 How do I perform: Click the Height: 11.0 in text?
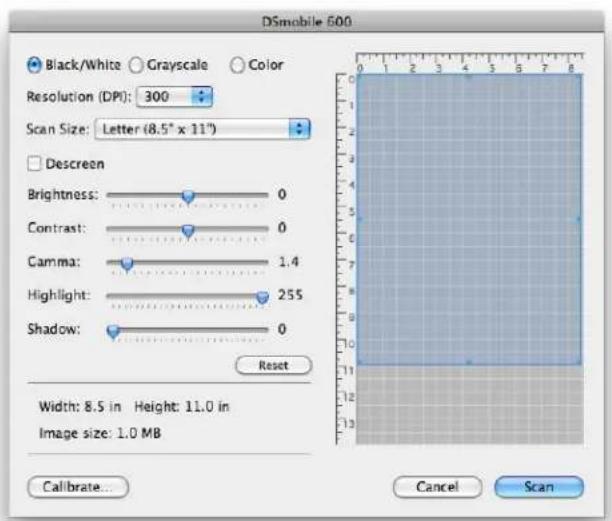click(182, 407)
